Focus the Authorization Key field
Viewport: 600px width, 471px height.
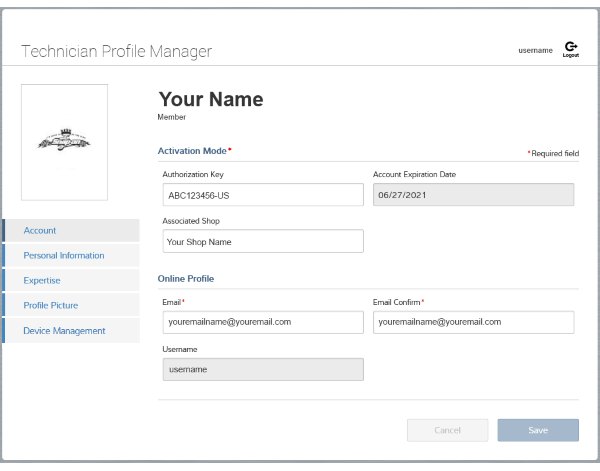[x=262, y=195]
